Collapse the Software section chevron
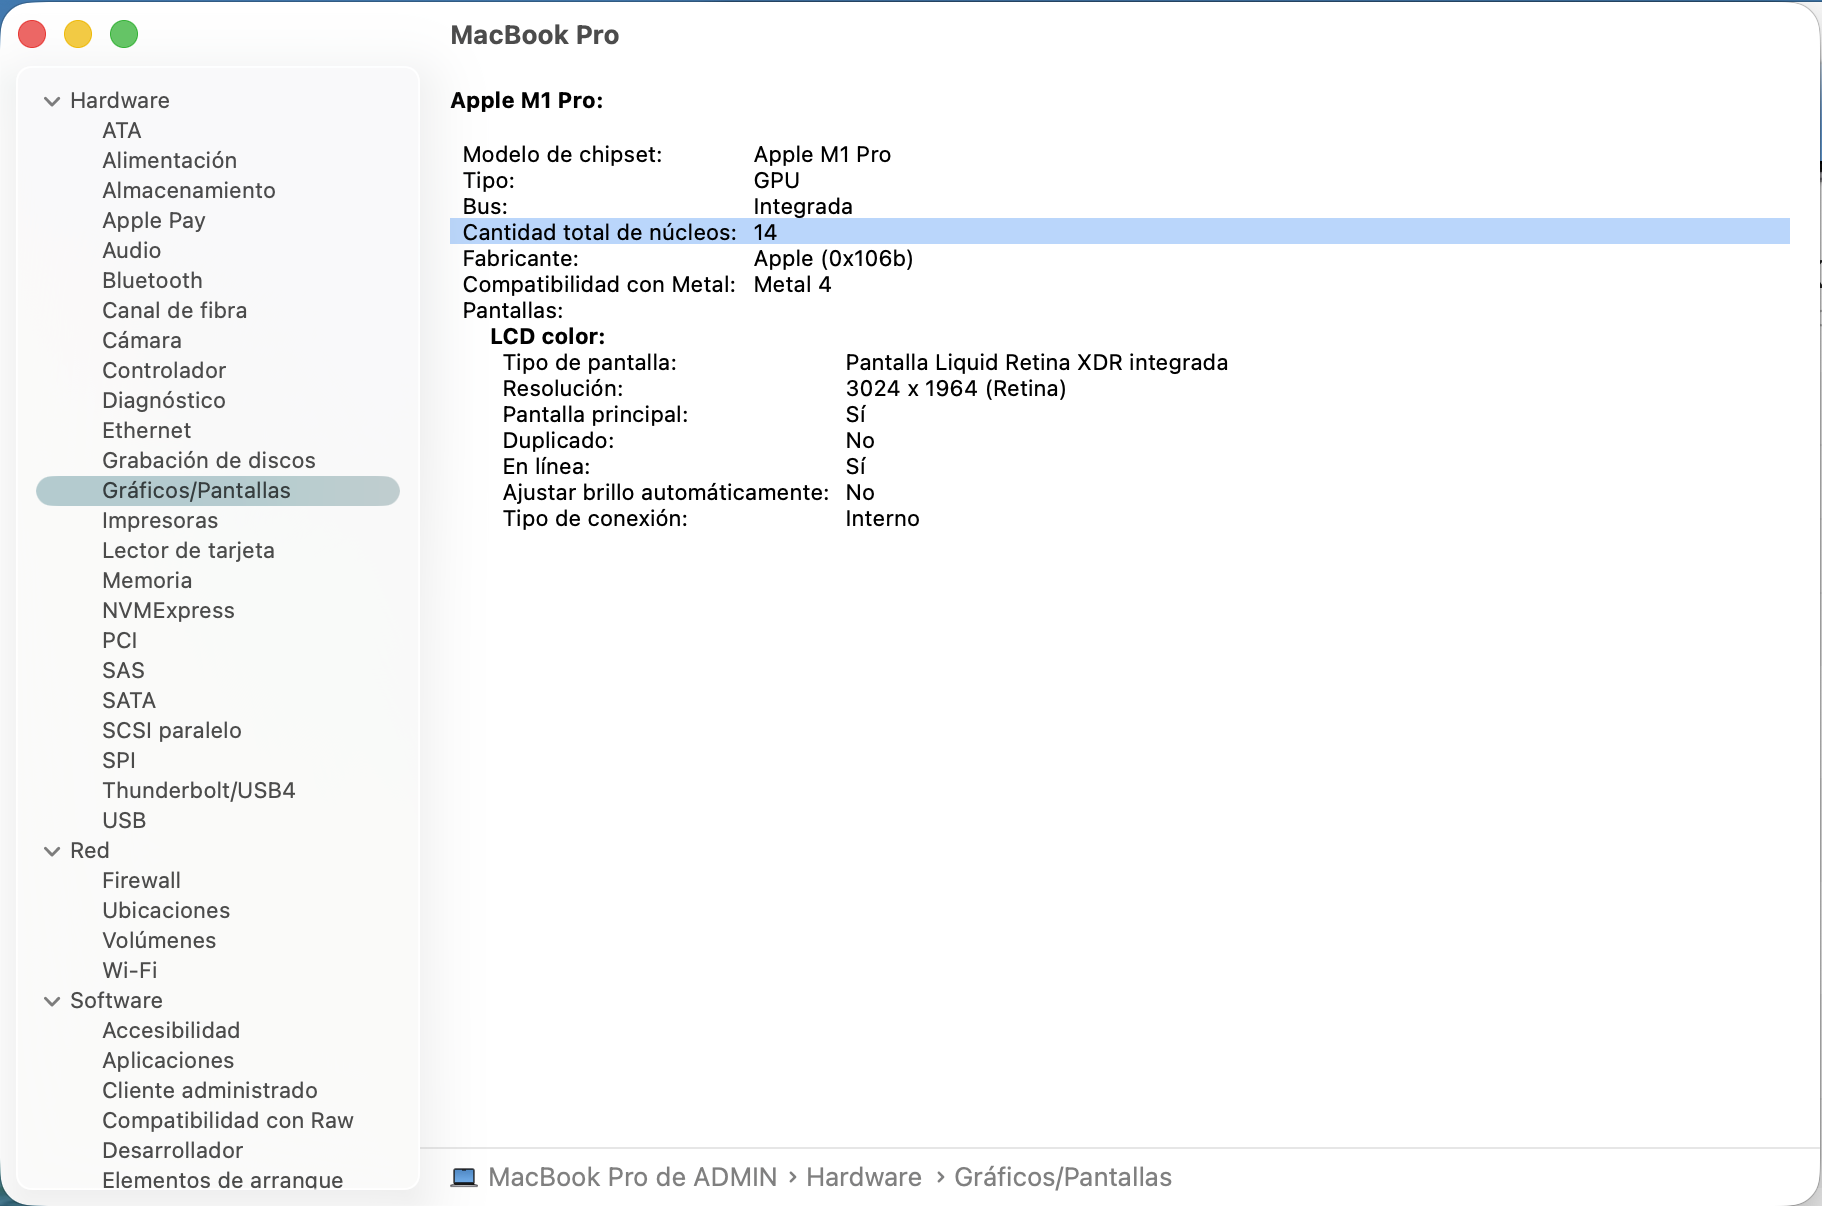This screenshot has width=1822, height=1206. [x=52, y=1001]
